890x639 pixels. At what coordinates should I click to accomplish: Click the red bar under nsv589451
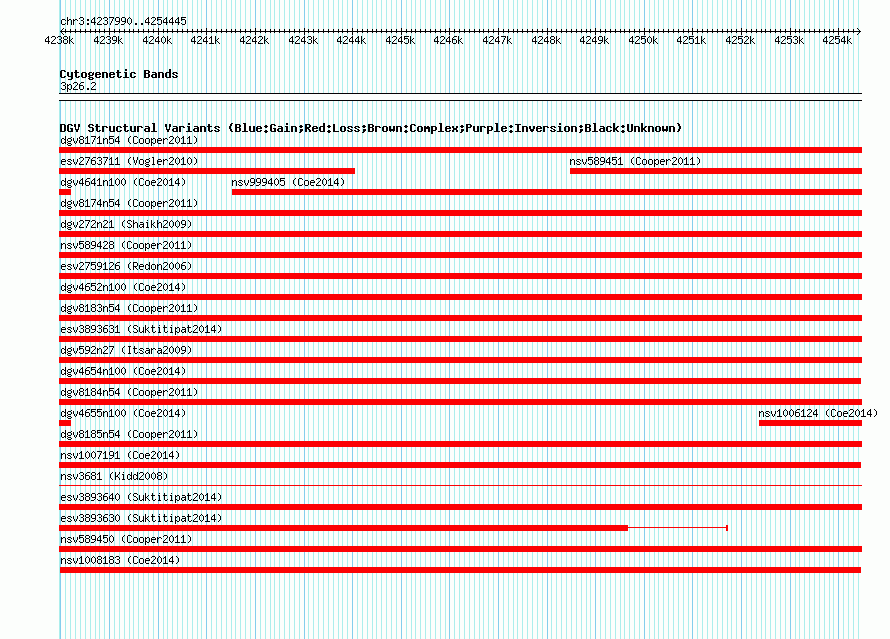click(x=716, y=171)
